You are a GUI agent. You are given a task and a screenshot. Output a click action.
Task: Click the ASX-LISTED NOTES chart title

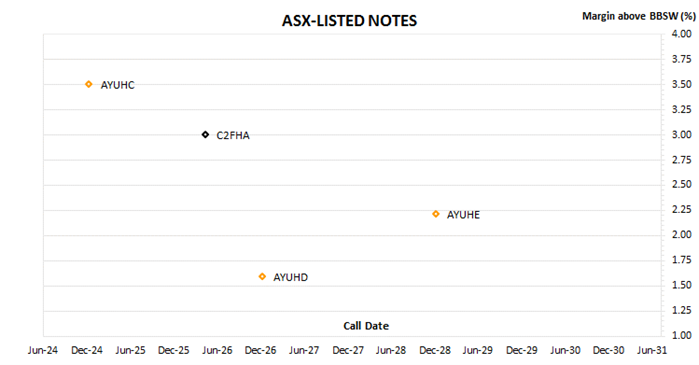tap(349, 21)
